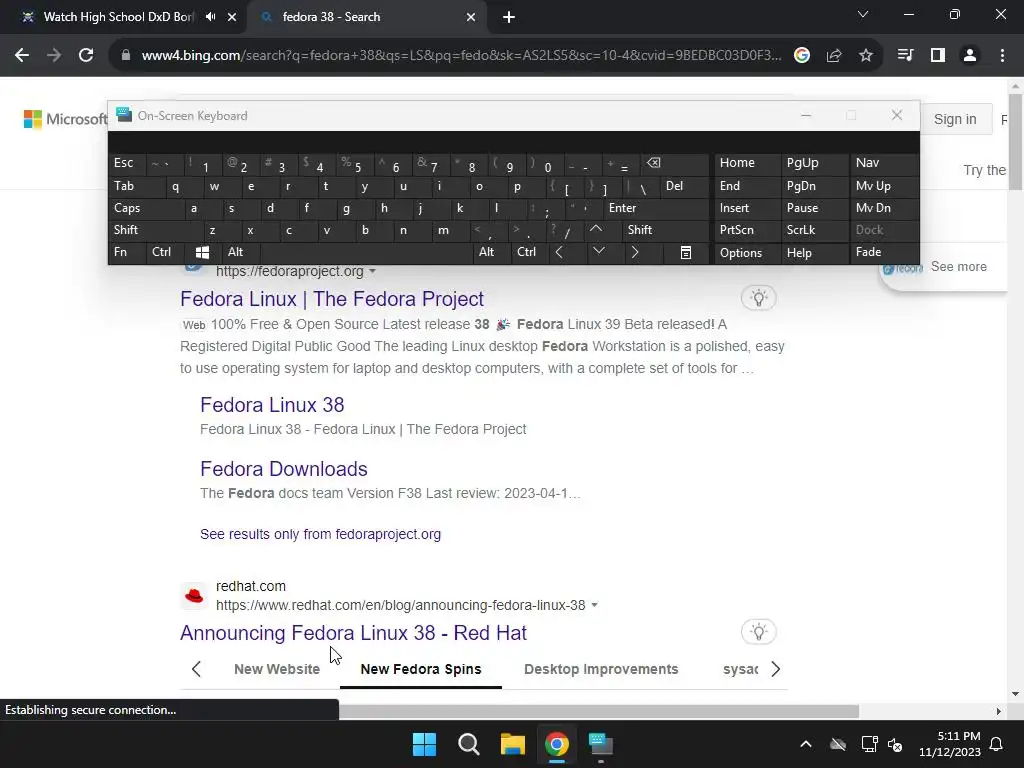Close the High School DxD tab
Screen dimensions: 1024x768
232,17
